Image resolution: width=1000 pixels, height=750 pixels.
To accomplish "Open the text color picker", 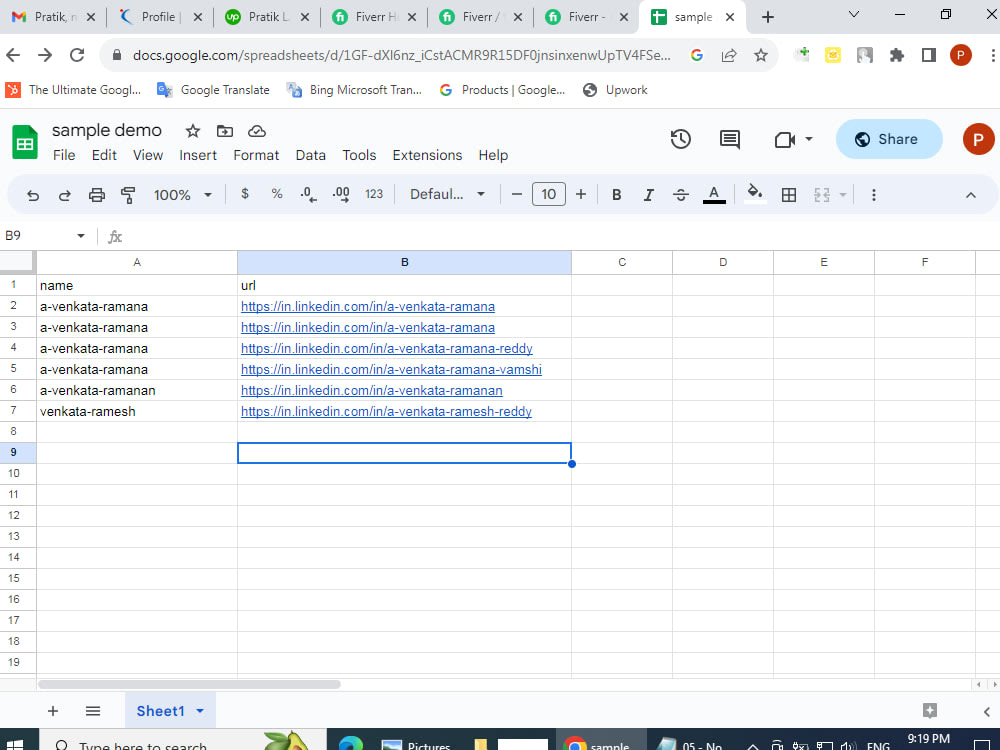I will pos(714,195).
